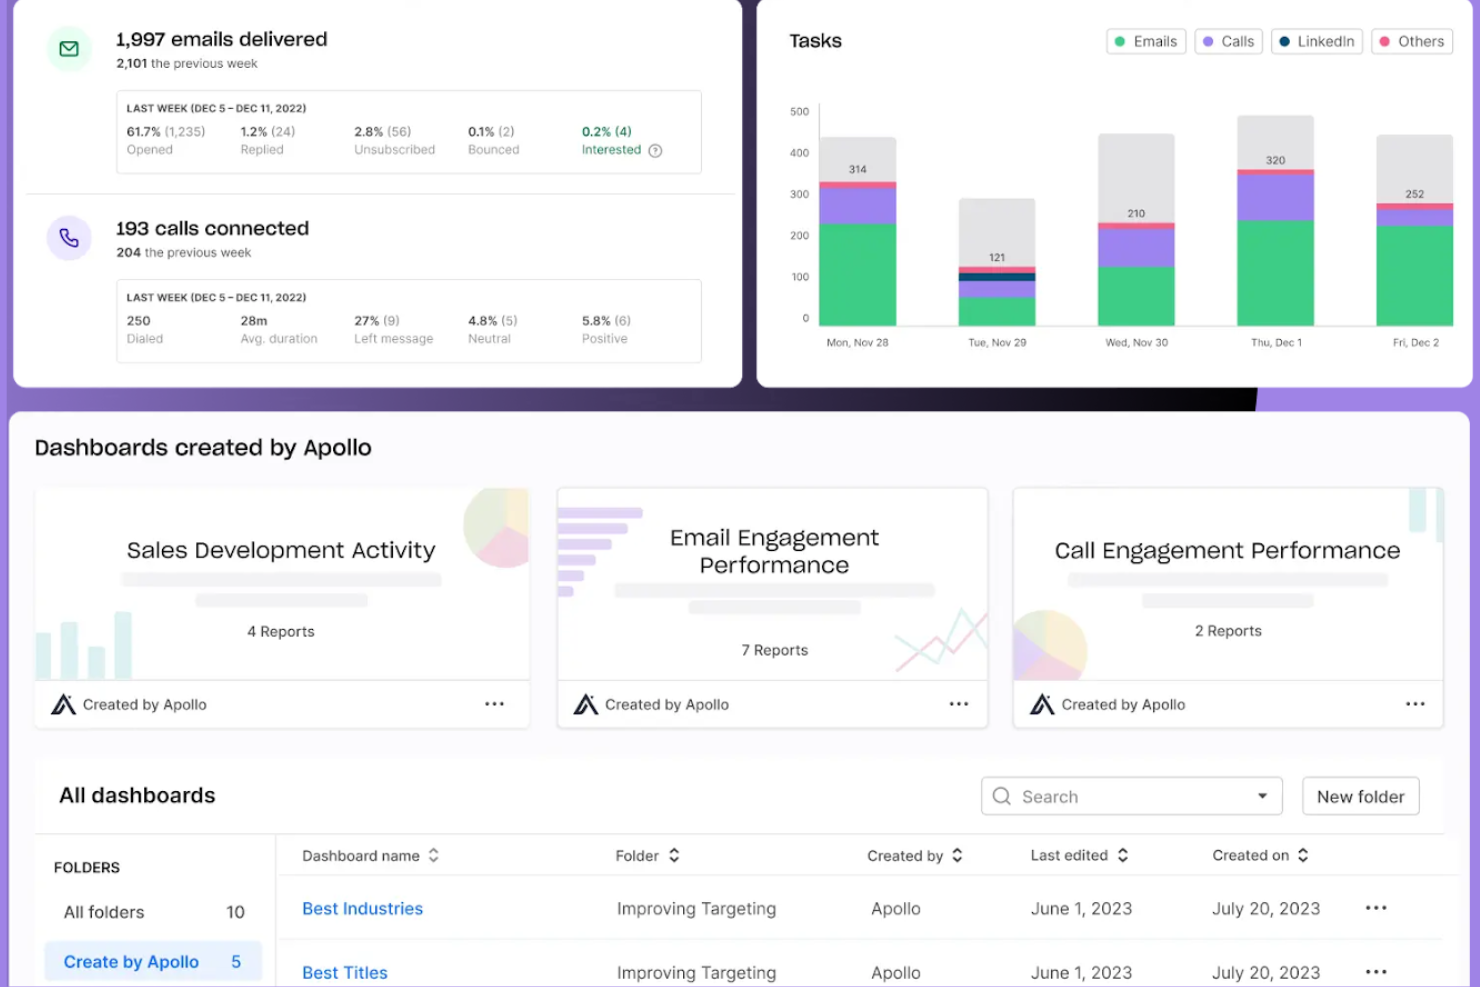Click the New folder button

tap(1360, 796)
